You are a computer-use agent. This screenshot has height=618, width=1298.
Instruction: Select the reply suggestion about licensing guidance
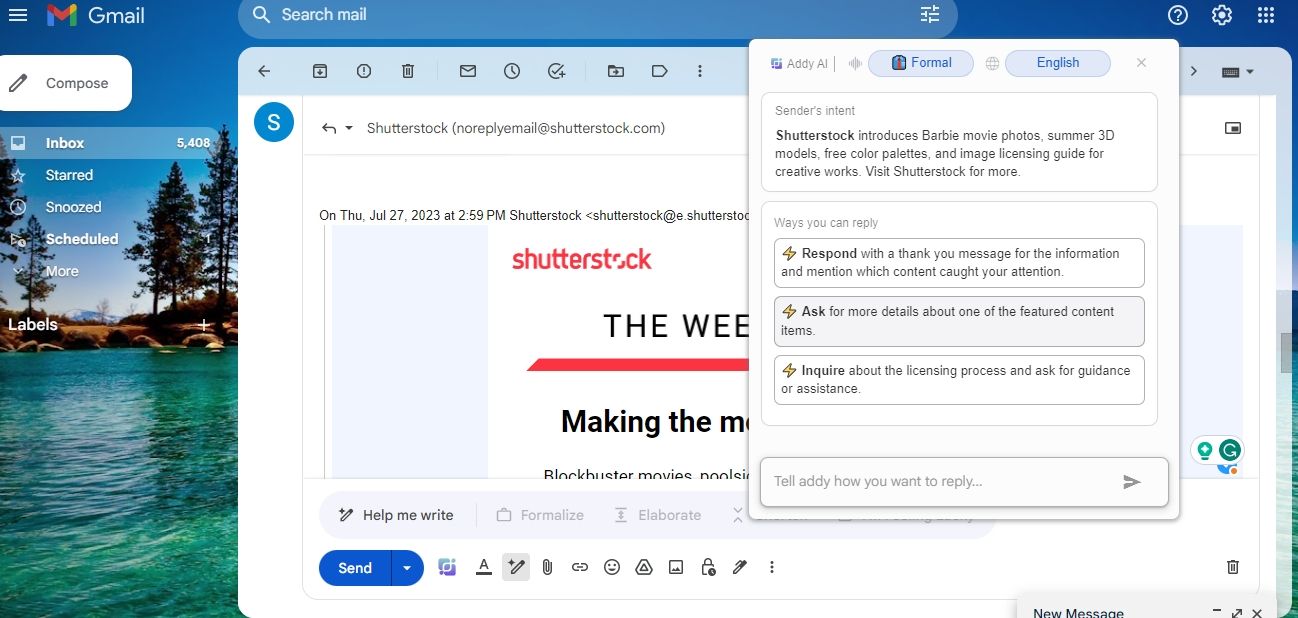tap(958, 380)
